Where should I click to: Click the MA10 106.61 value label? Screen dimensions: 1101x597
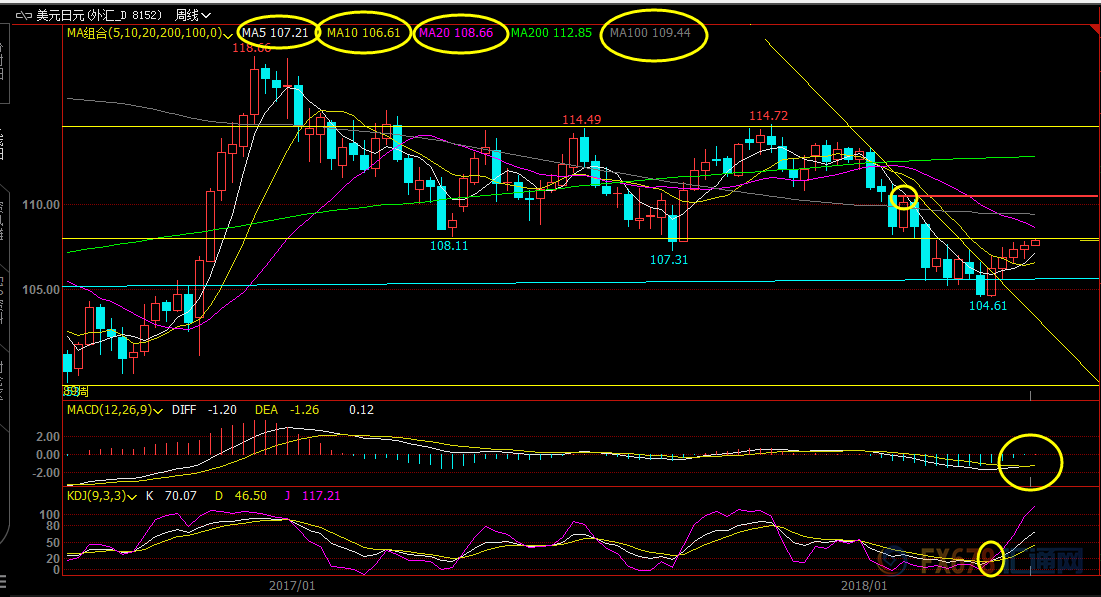pos(363,33)
